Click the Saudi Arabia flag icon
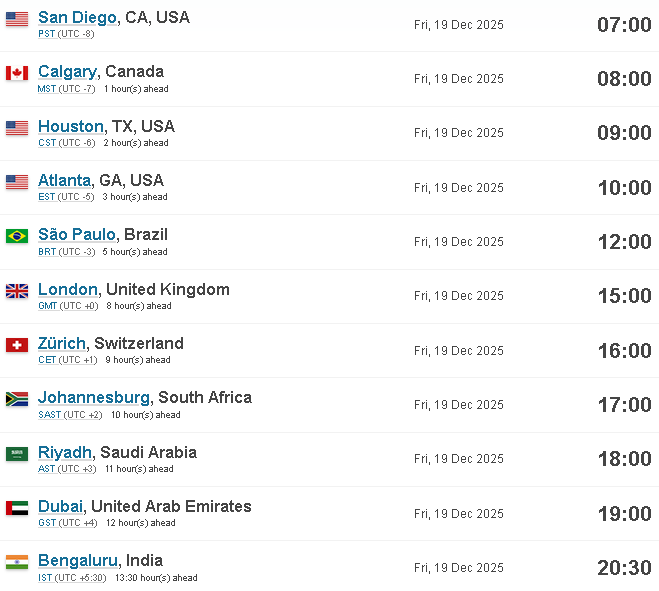 17,454
